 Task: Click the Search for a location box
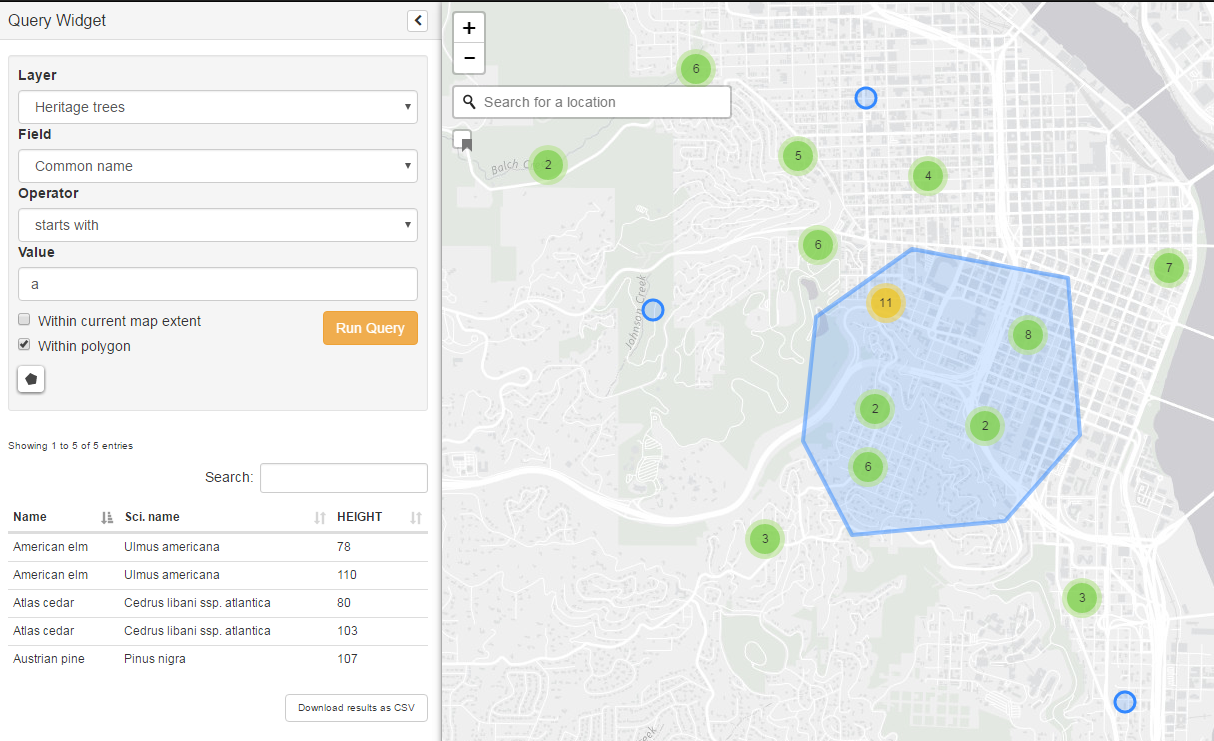(592, 102)
